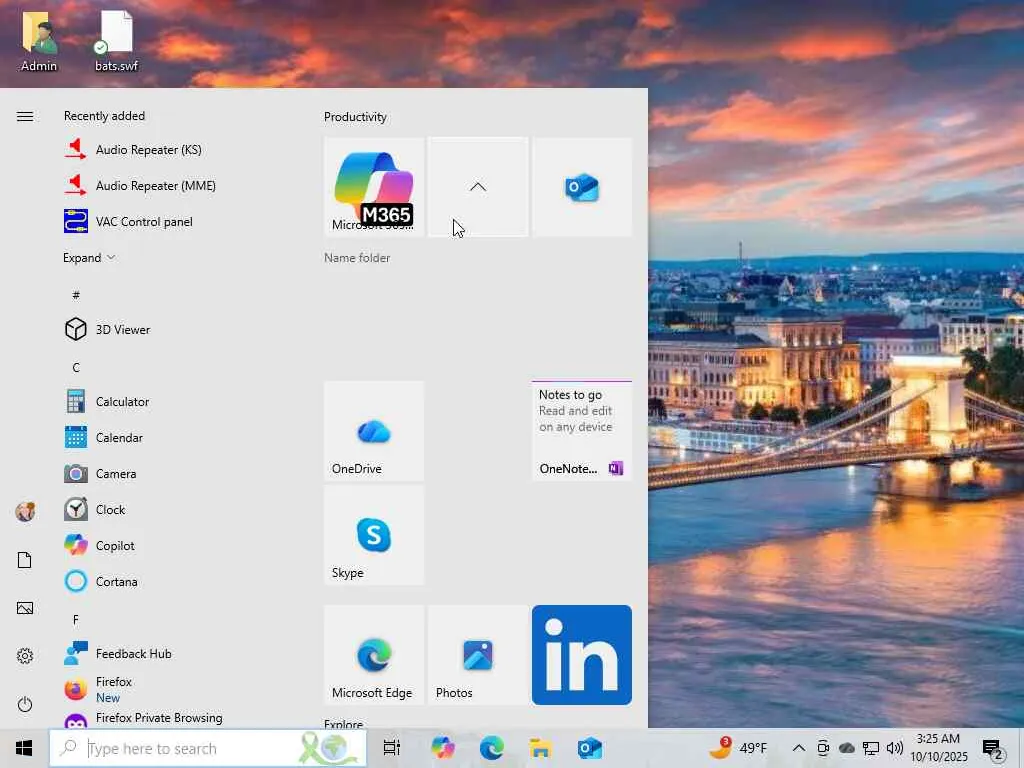Viewport: 1024px width, 768px height.
Task: Collapse the tile folder with the up chevron
Action: pos(478,187)
